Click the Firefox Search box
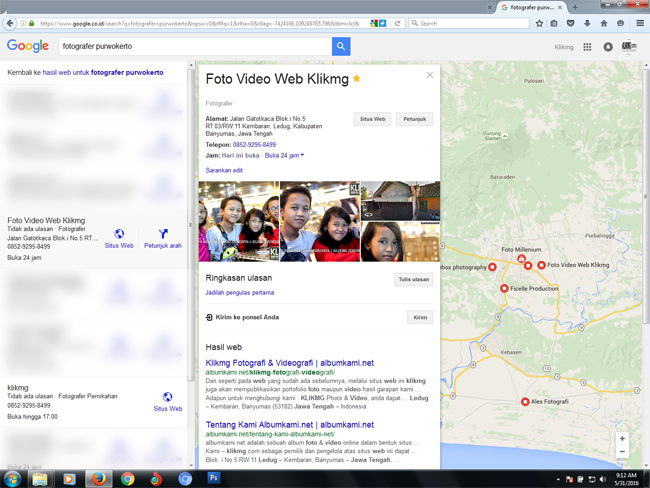Image resolution: width=650 pixels, height=488 pixels. click(469, 23)
